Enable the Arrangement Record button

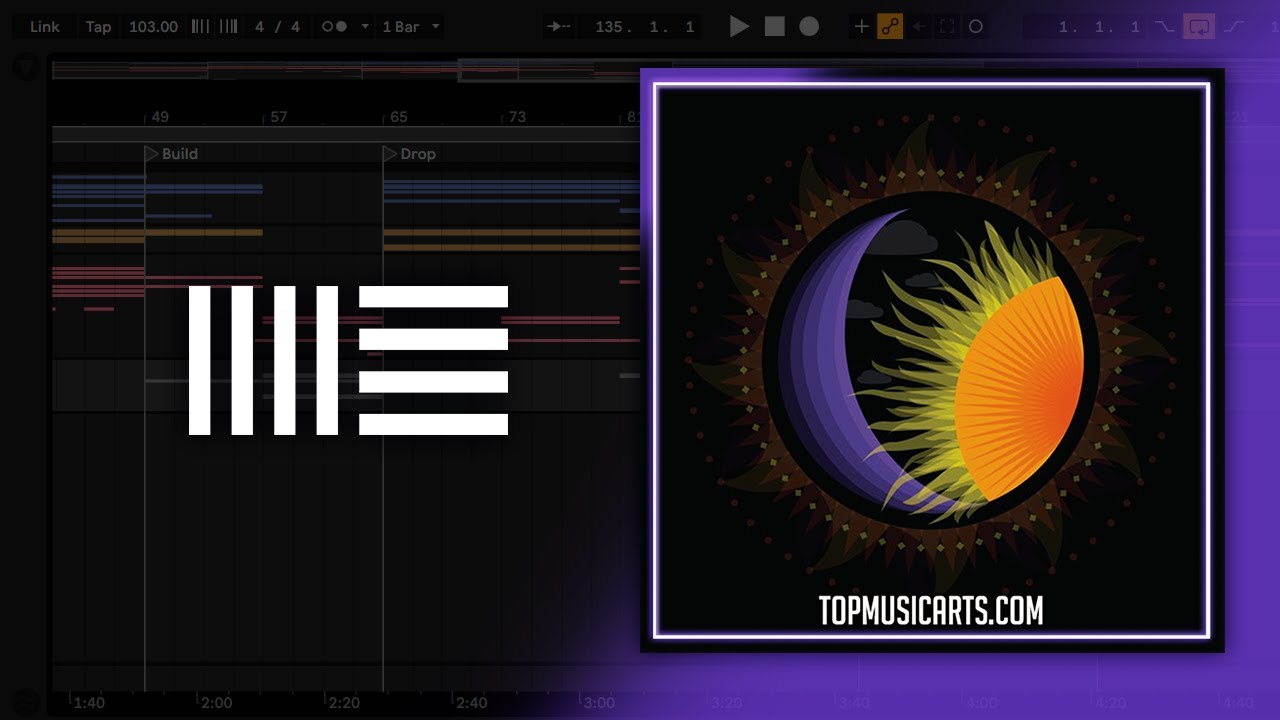click(x=809, y=27)
